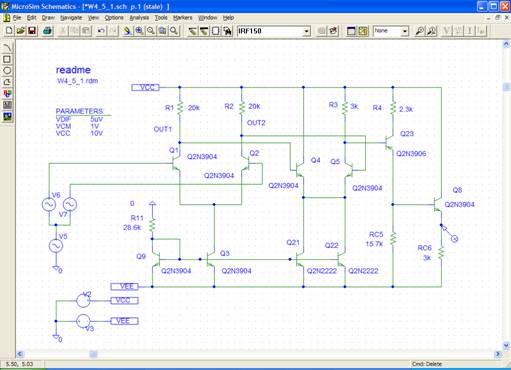511x370 pixels.
Task: Open the View menu
Action: pos(93,18)
